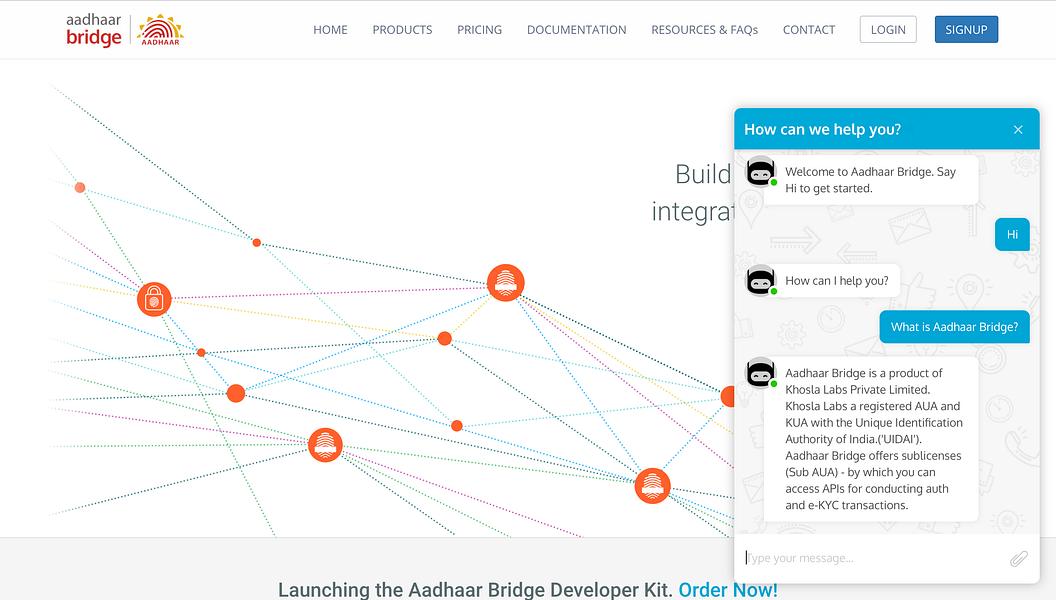The height and width of the screenshot is (600, 1056).
Task: Click the 'Hi' chat bubble
Action: pyautogui.click(x=1012, y=234)
